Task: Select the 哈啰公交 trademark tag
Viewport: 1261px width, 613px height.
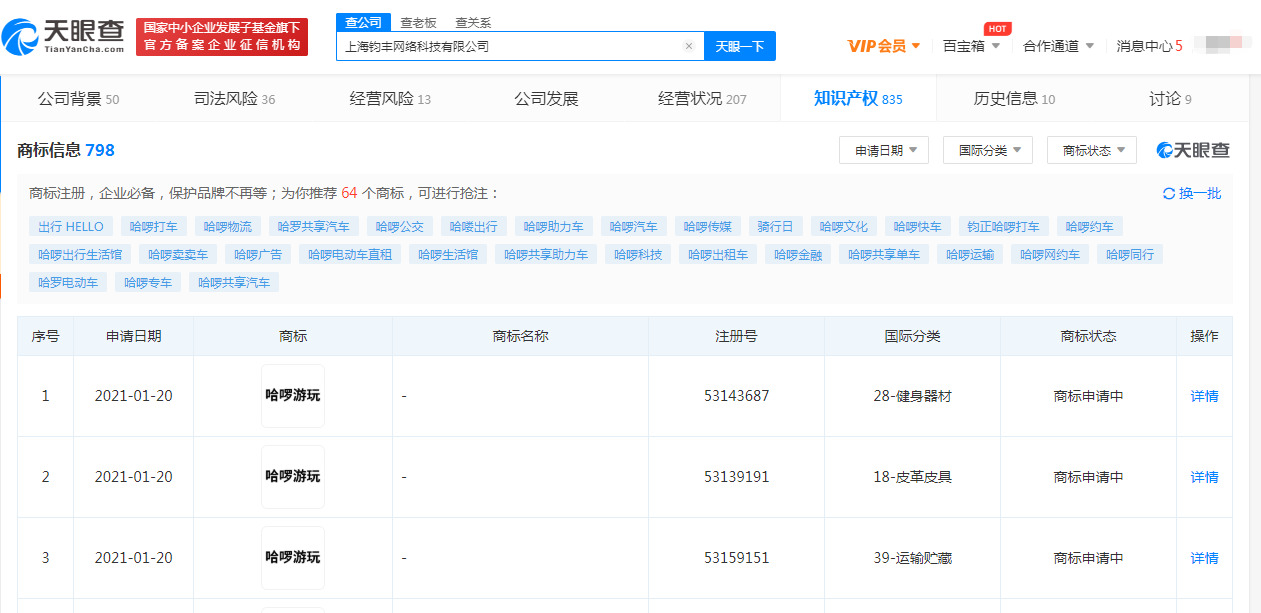Action: click(x=400, y=226)
